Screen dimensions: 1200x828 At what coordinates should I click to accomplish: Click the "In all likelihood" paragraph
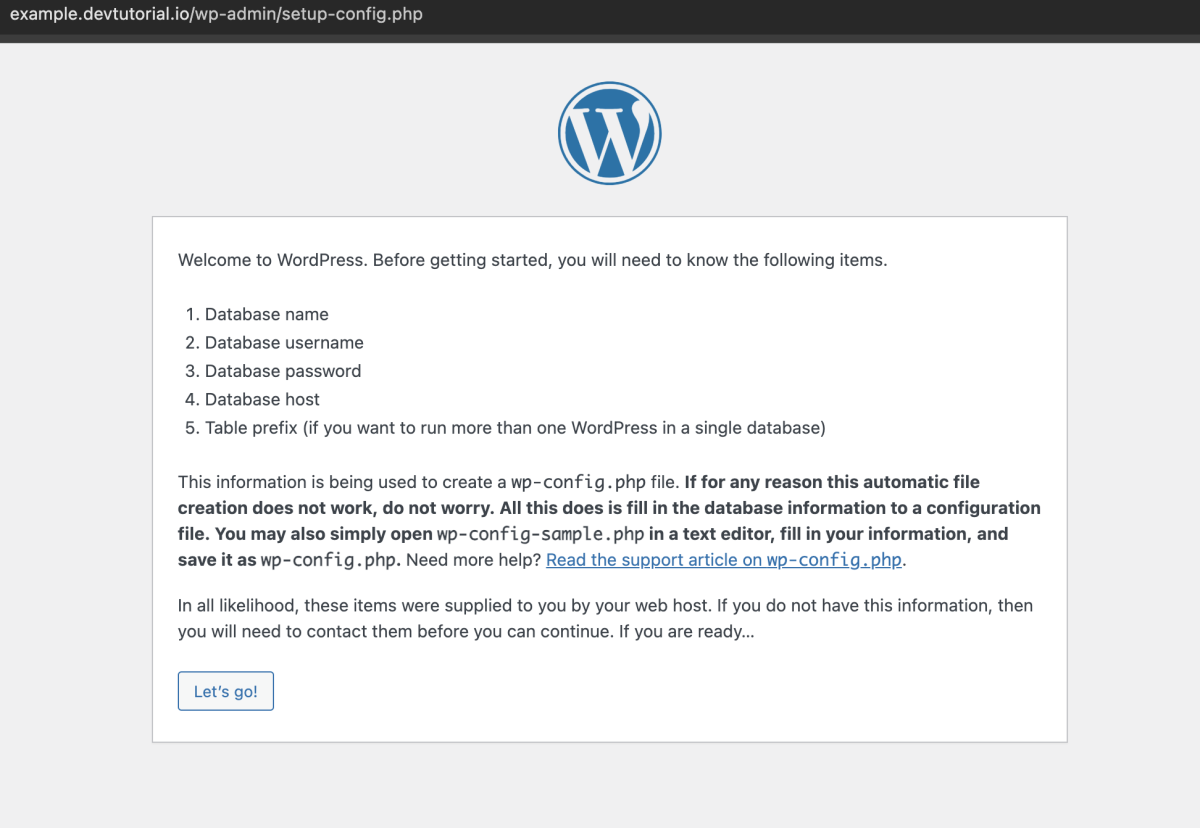(606, 619)
